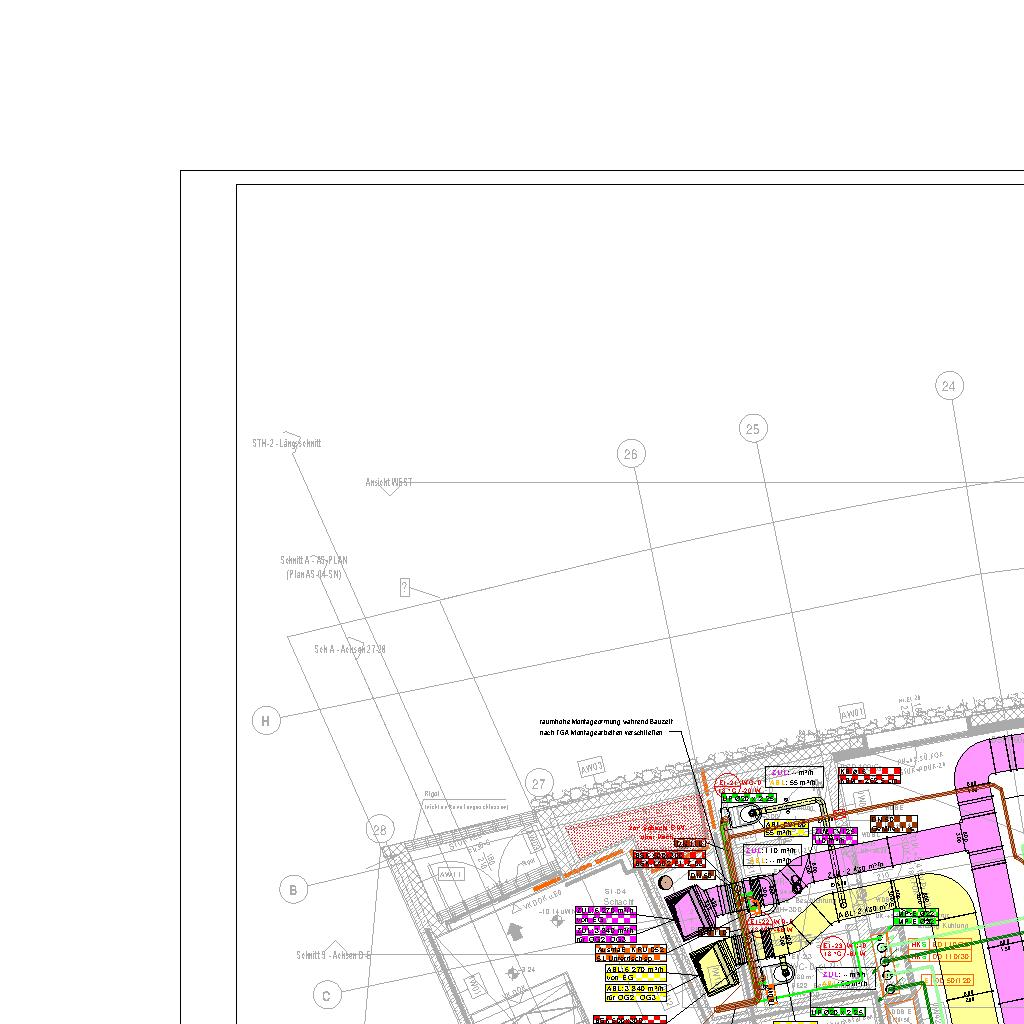Click the Sch A - Achsen 27-28 label
Image resolution: width=1024 pixels, height=1024 pixels.
tap(349, 649)
